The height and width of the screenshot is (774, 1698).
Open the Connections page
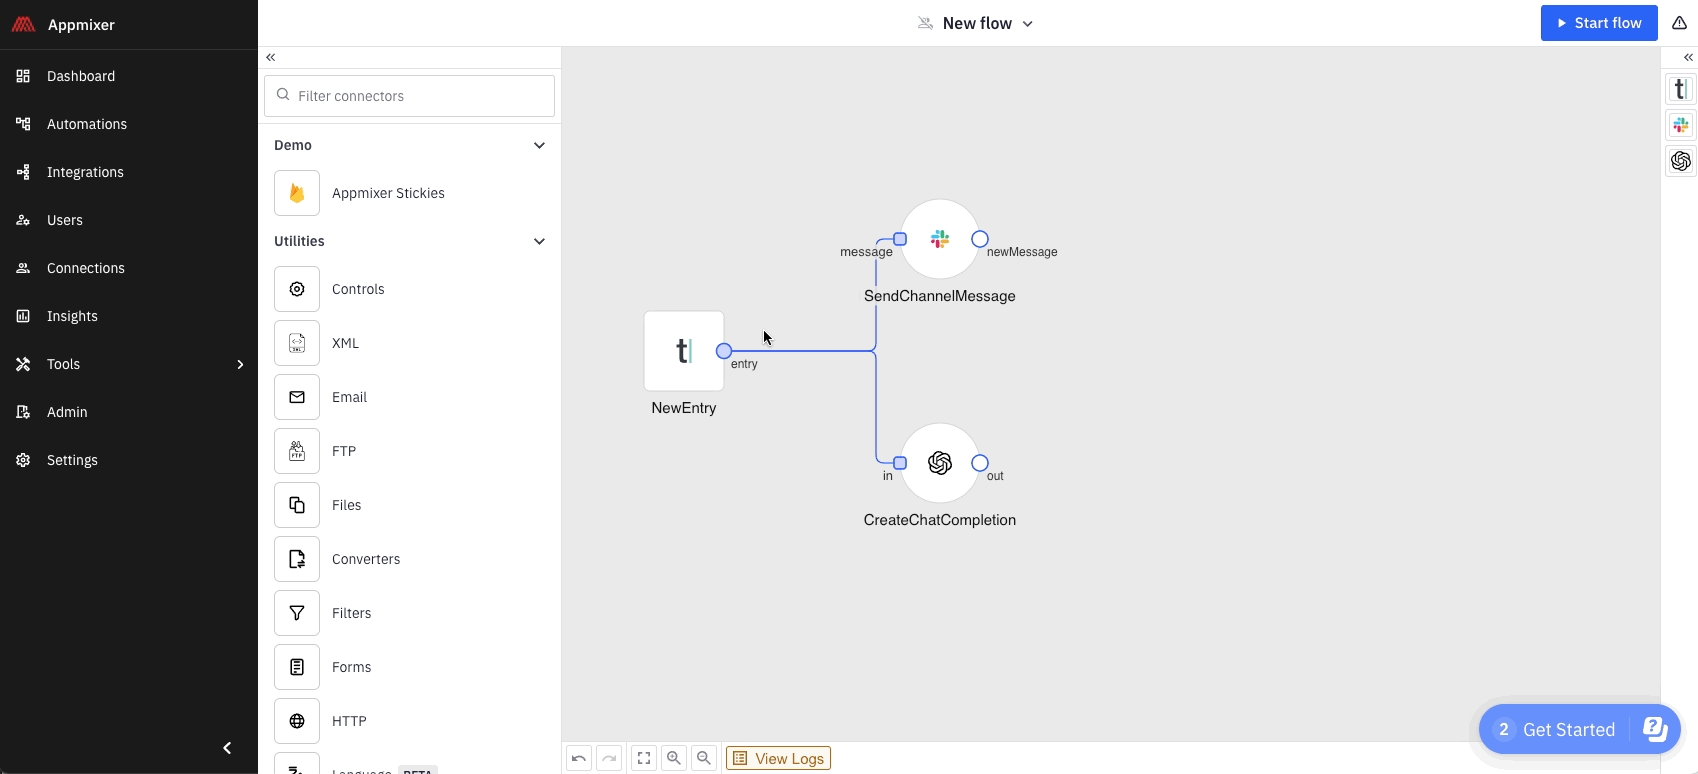click(x=86, y=268)
